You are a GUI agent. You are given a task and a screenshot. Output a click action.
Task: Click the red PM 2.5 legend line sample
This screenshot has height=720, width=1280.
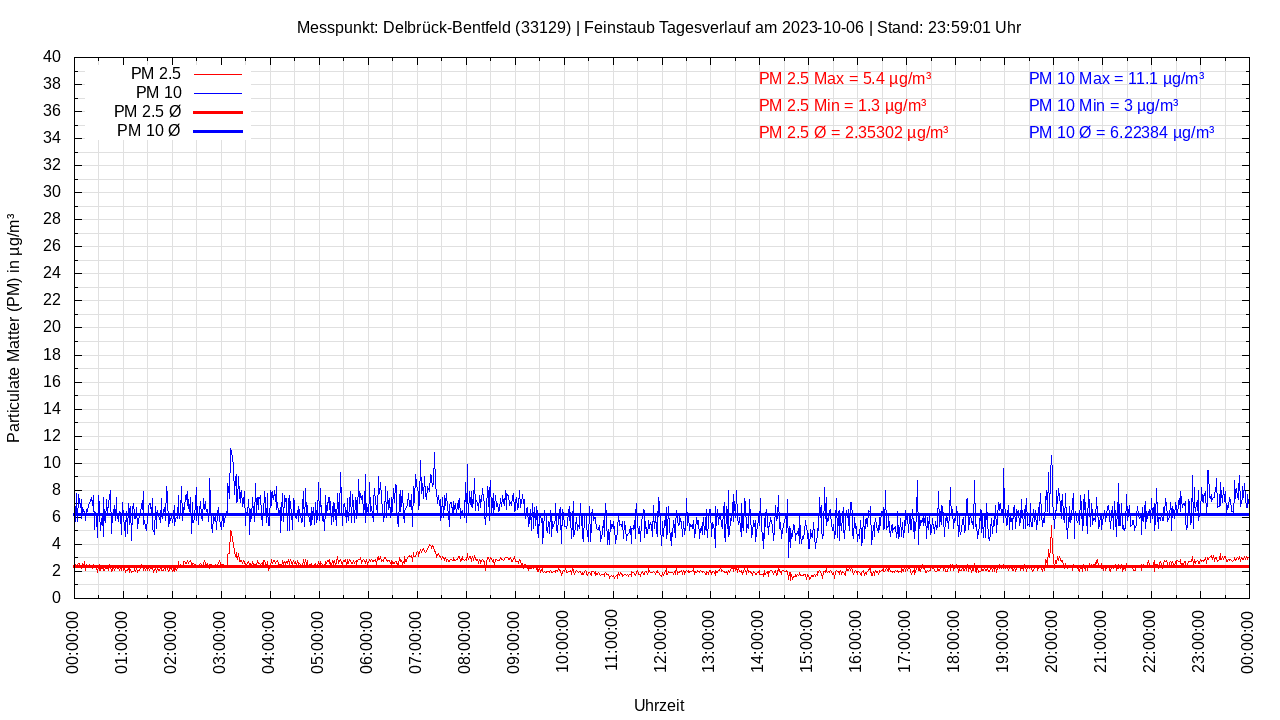coord(217,74)
